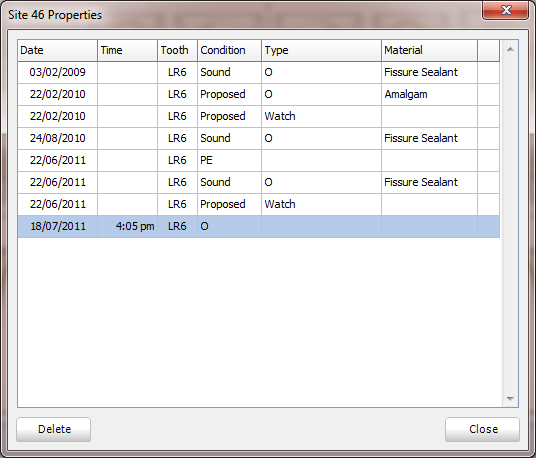Click the Delete button
Screen dimensions: 536x458
pos(54,429)
